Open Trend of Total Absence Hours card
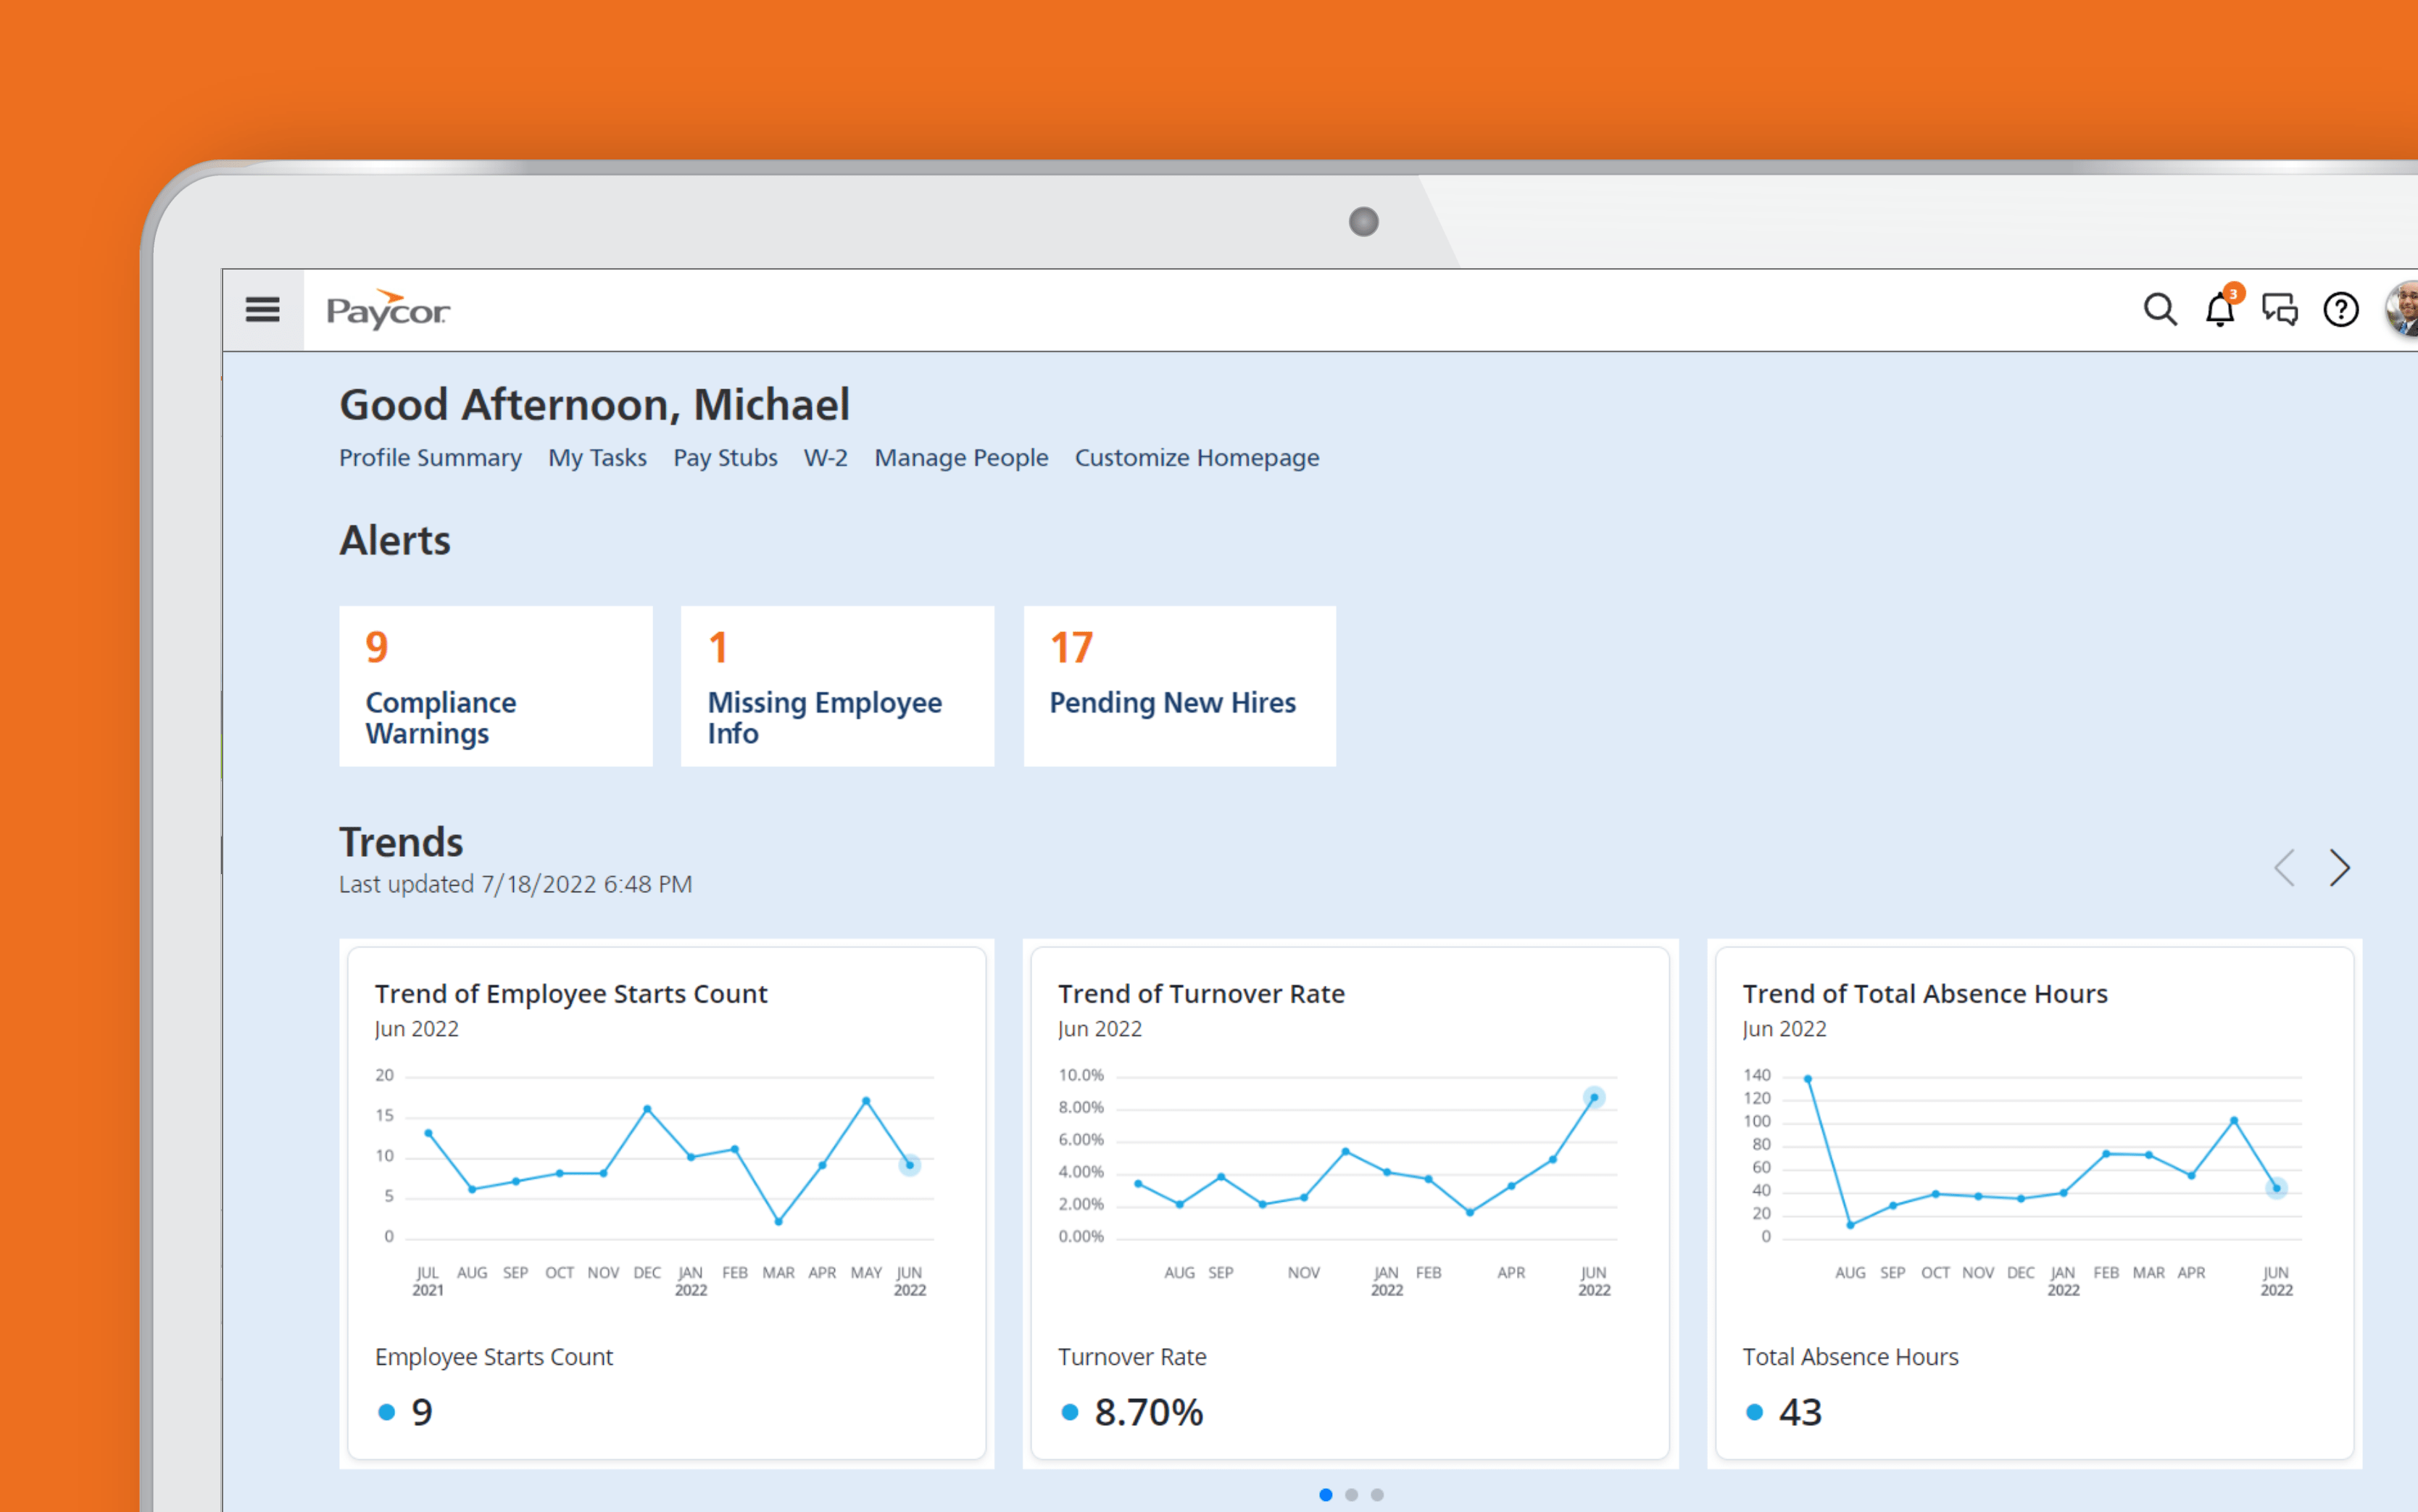Image resolution: width=2418 pixels, height=1512 pixels. (x=2035, y=1203)
